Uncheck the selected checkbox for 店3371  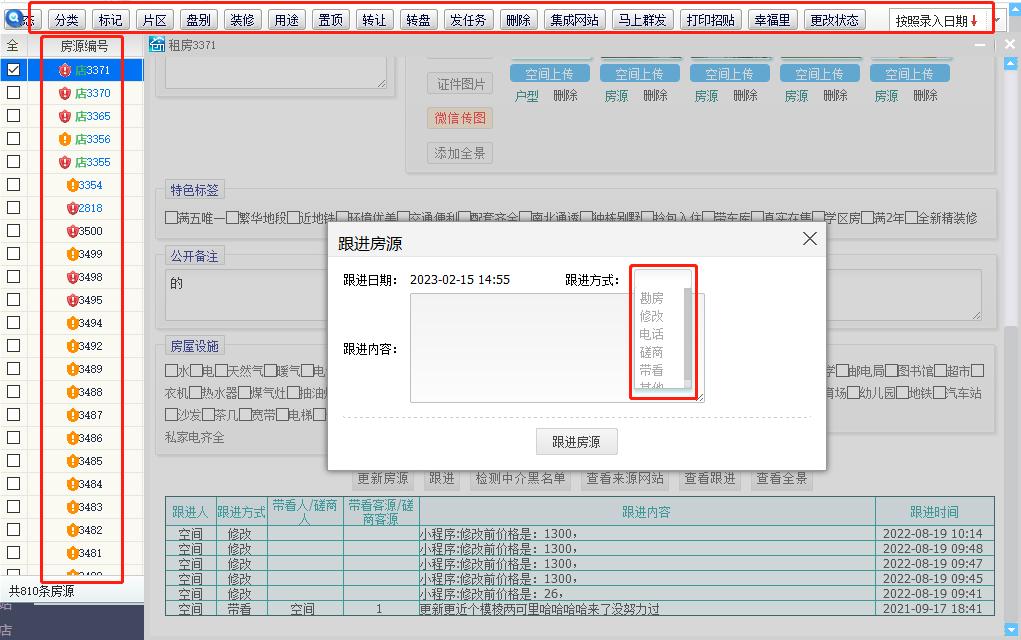(12, 70)
